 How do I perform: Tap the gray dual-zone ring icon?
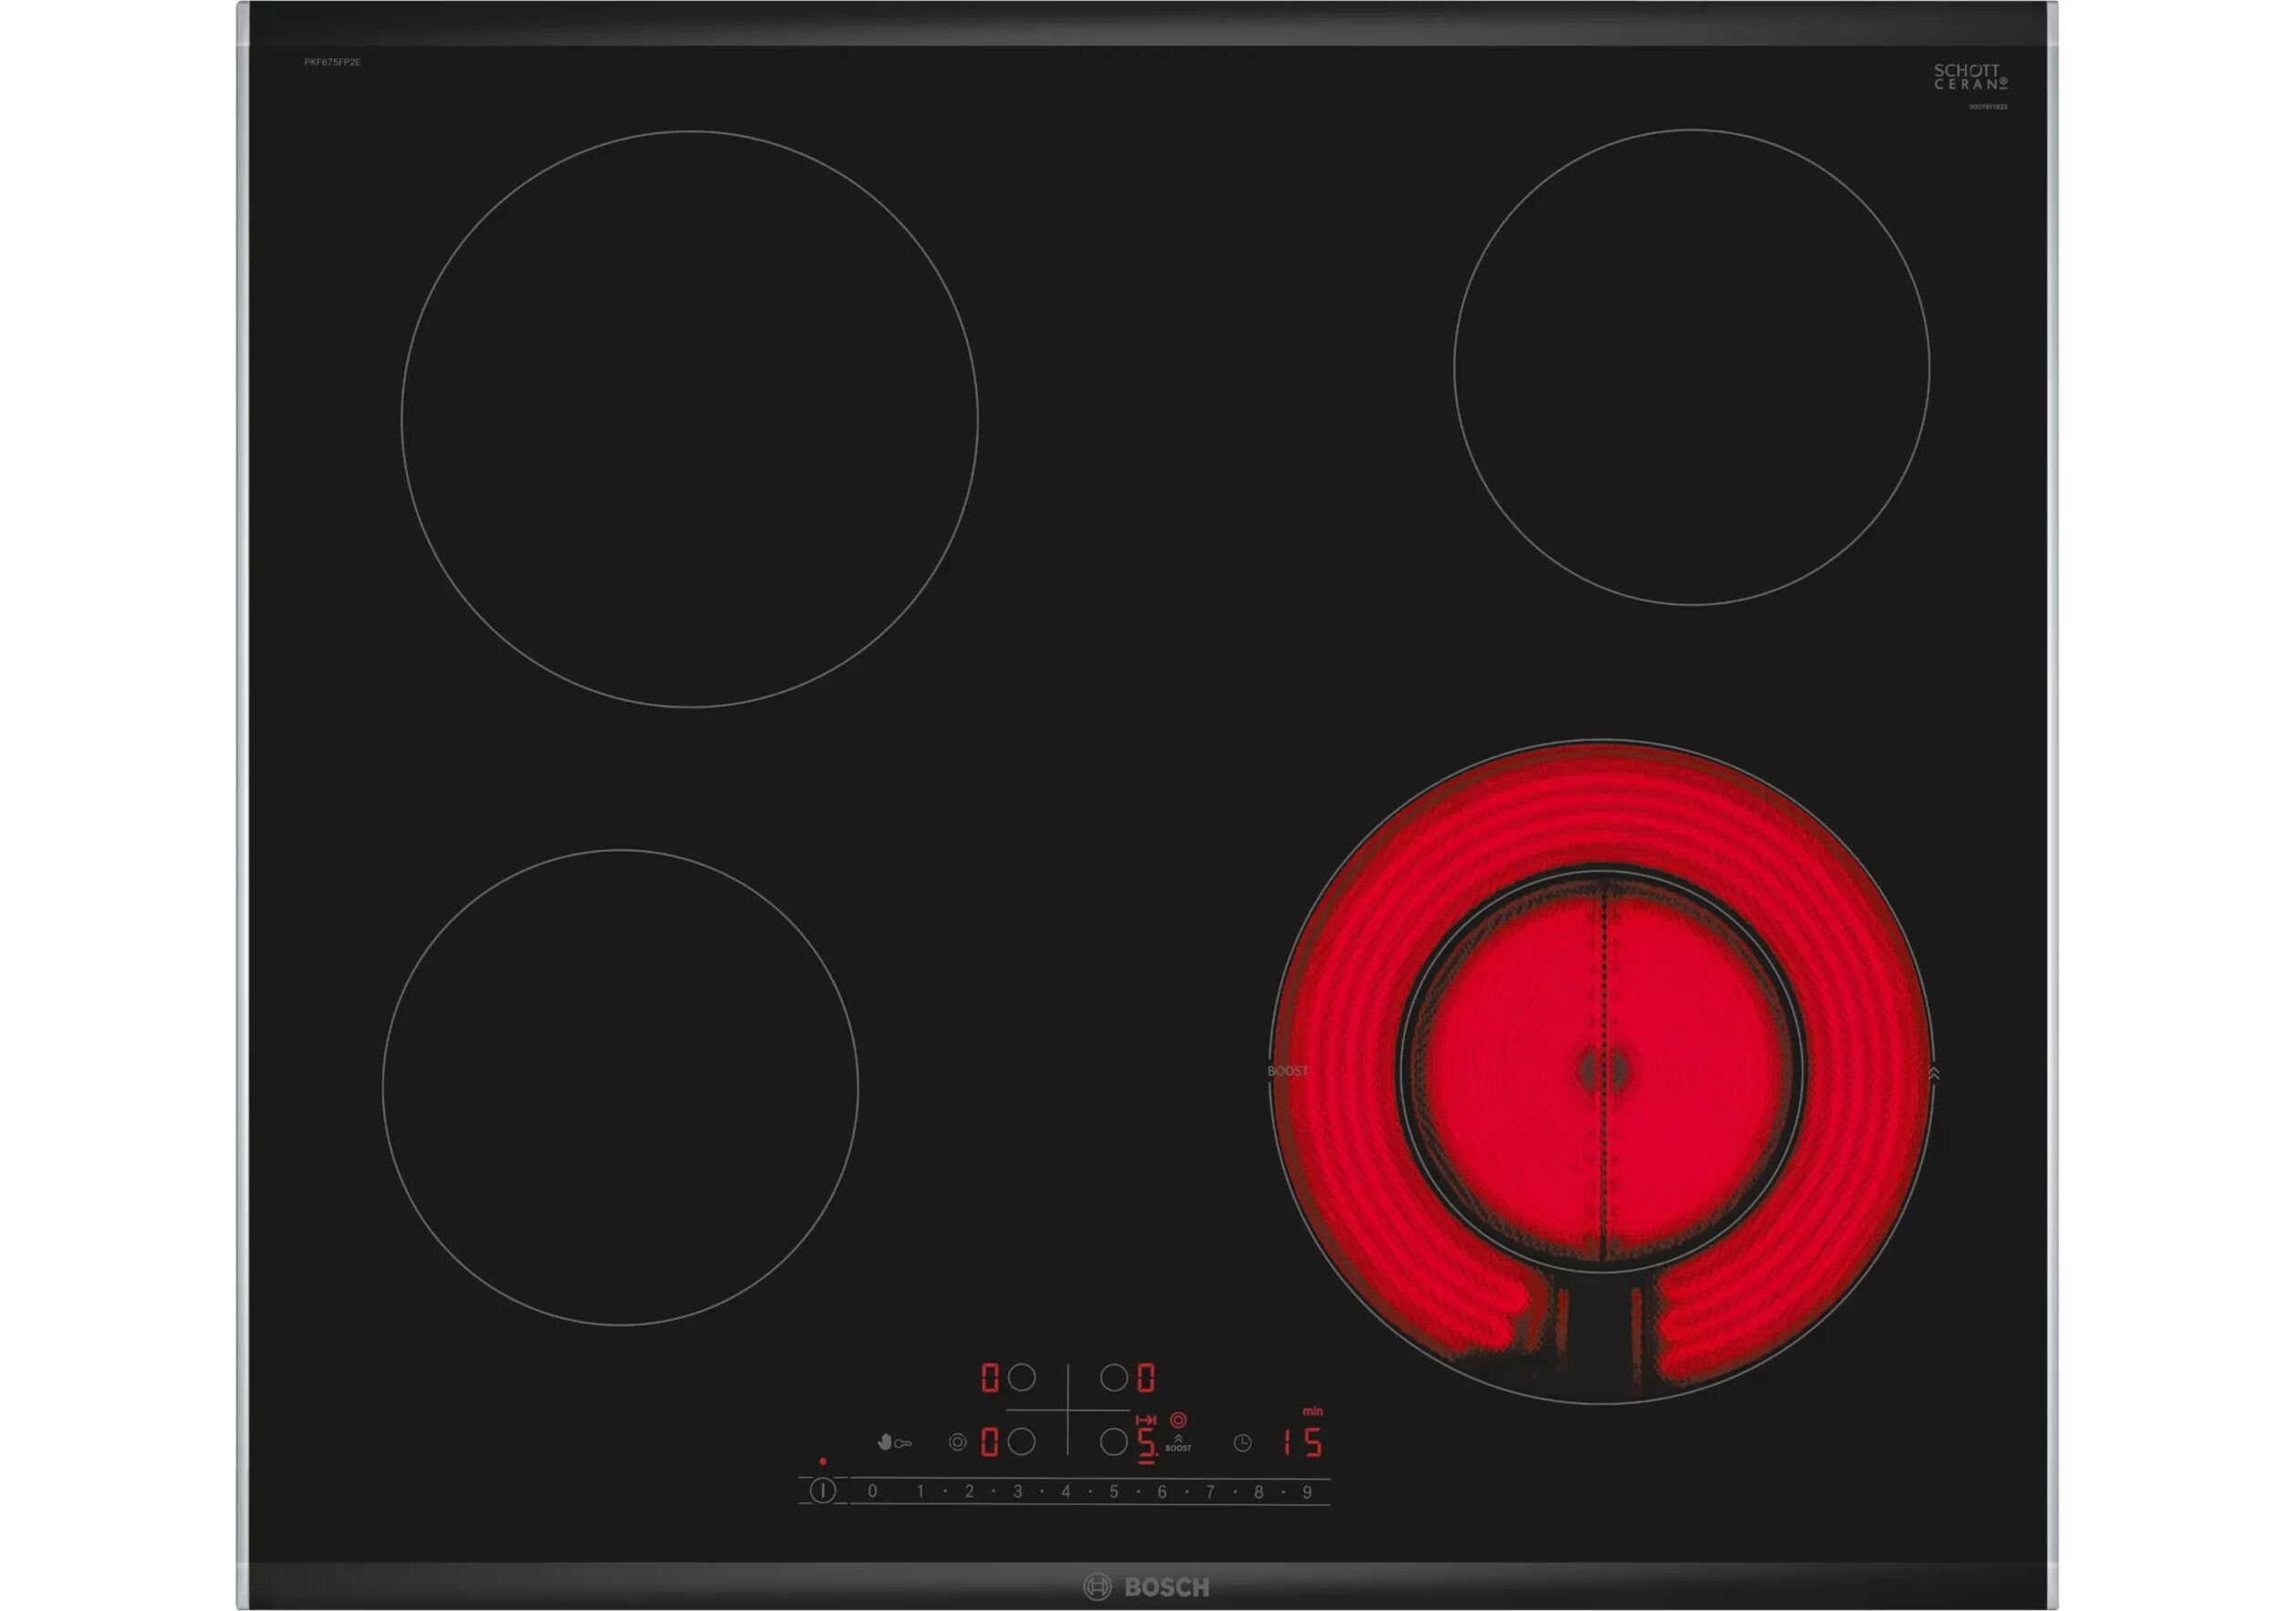click(x=957, y=1442)
